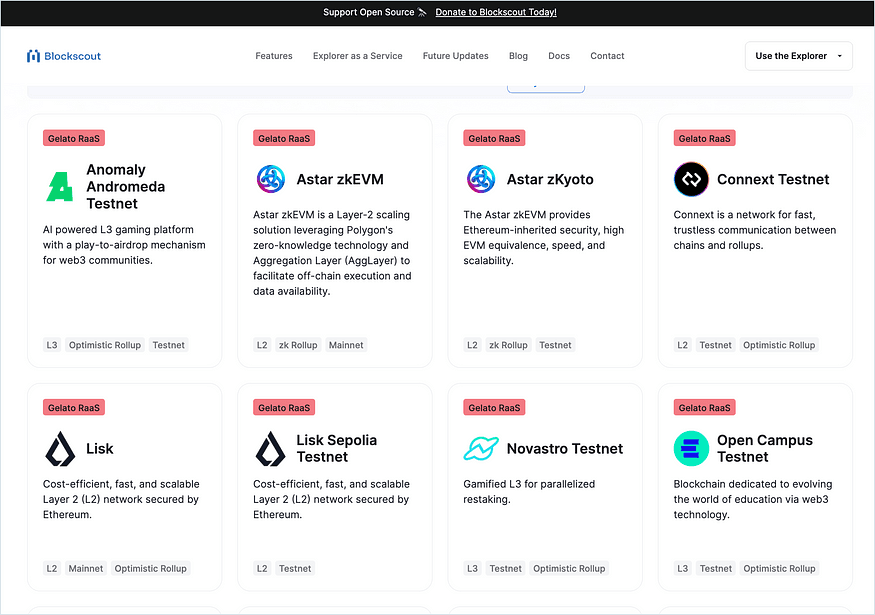Open the Lisk title

pos(100,449)
